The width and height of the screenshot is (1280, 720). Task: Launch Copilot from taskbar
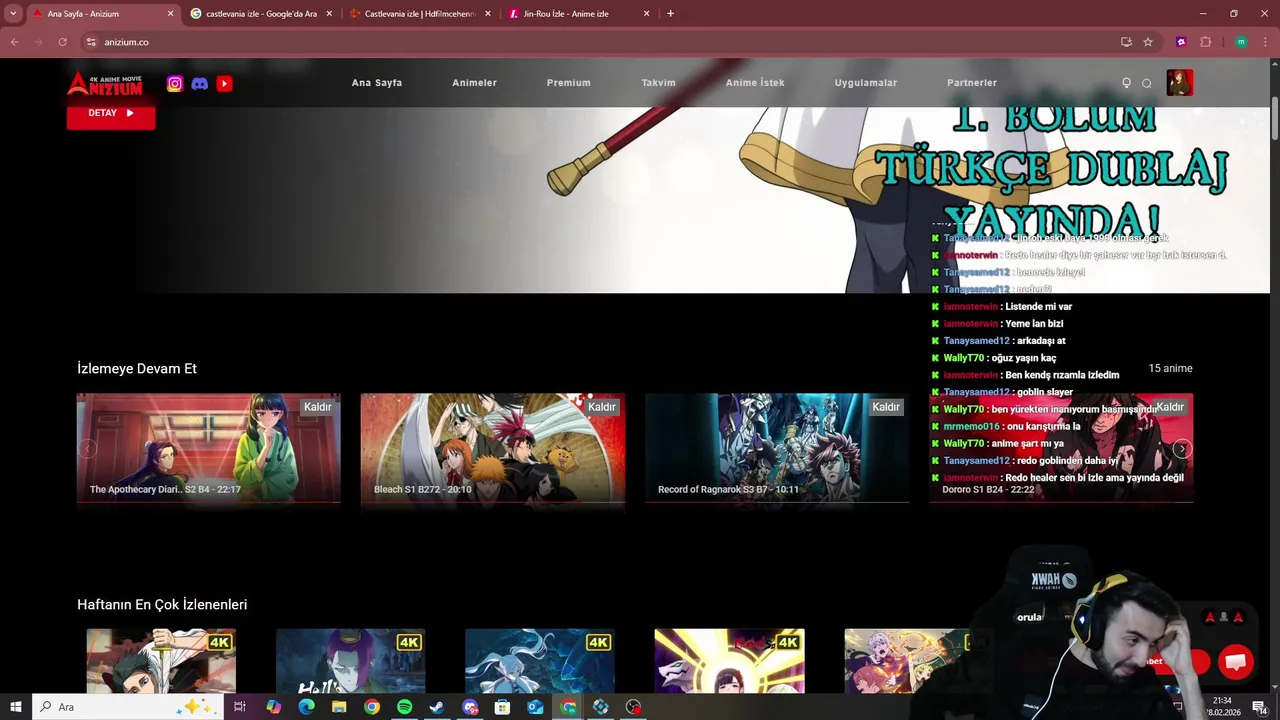273,707
